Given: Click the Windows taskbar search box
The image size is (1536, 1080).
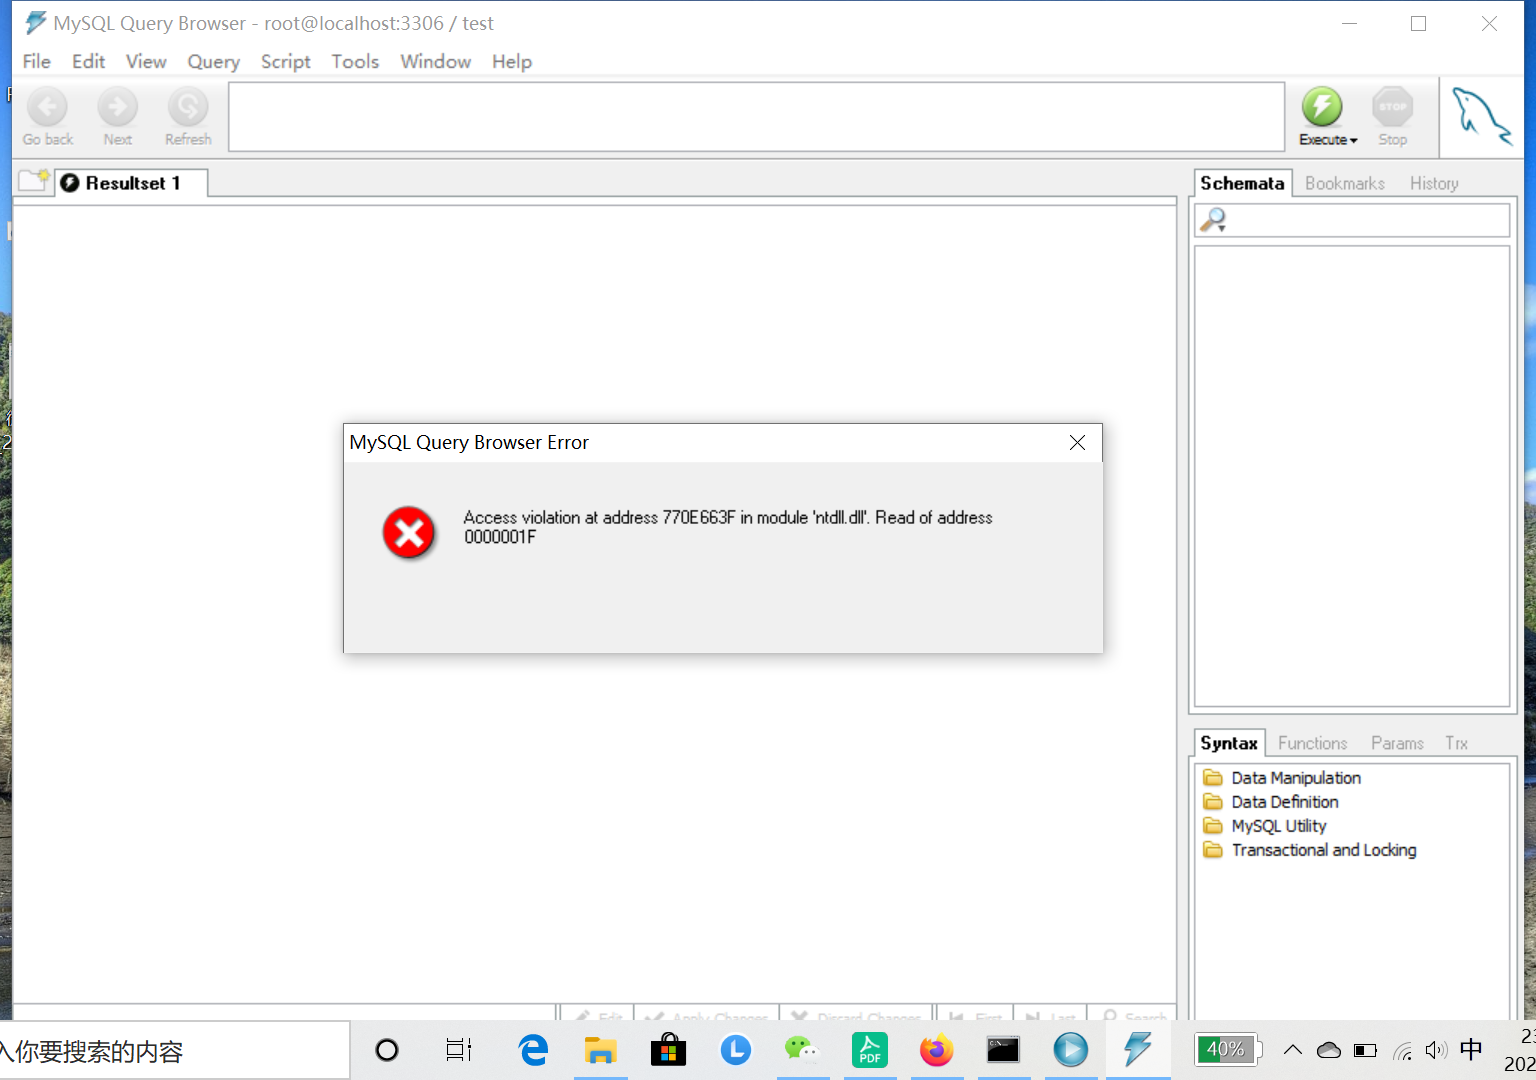Looking at the screenshot, I should pyautogui.click(x=174, y=1050).
